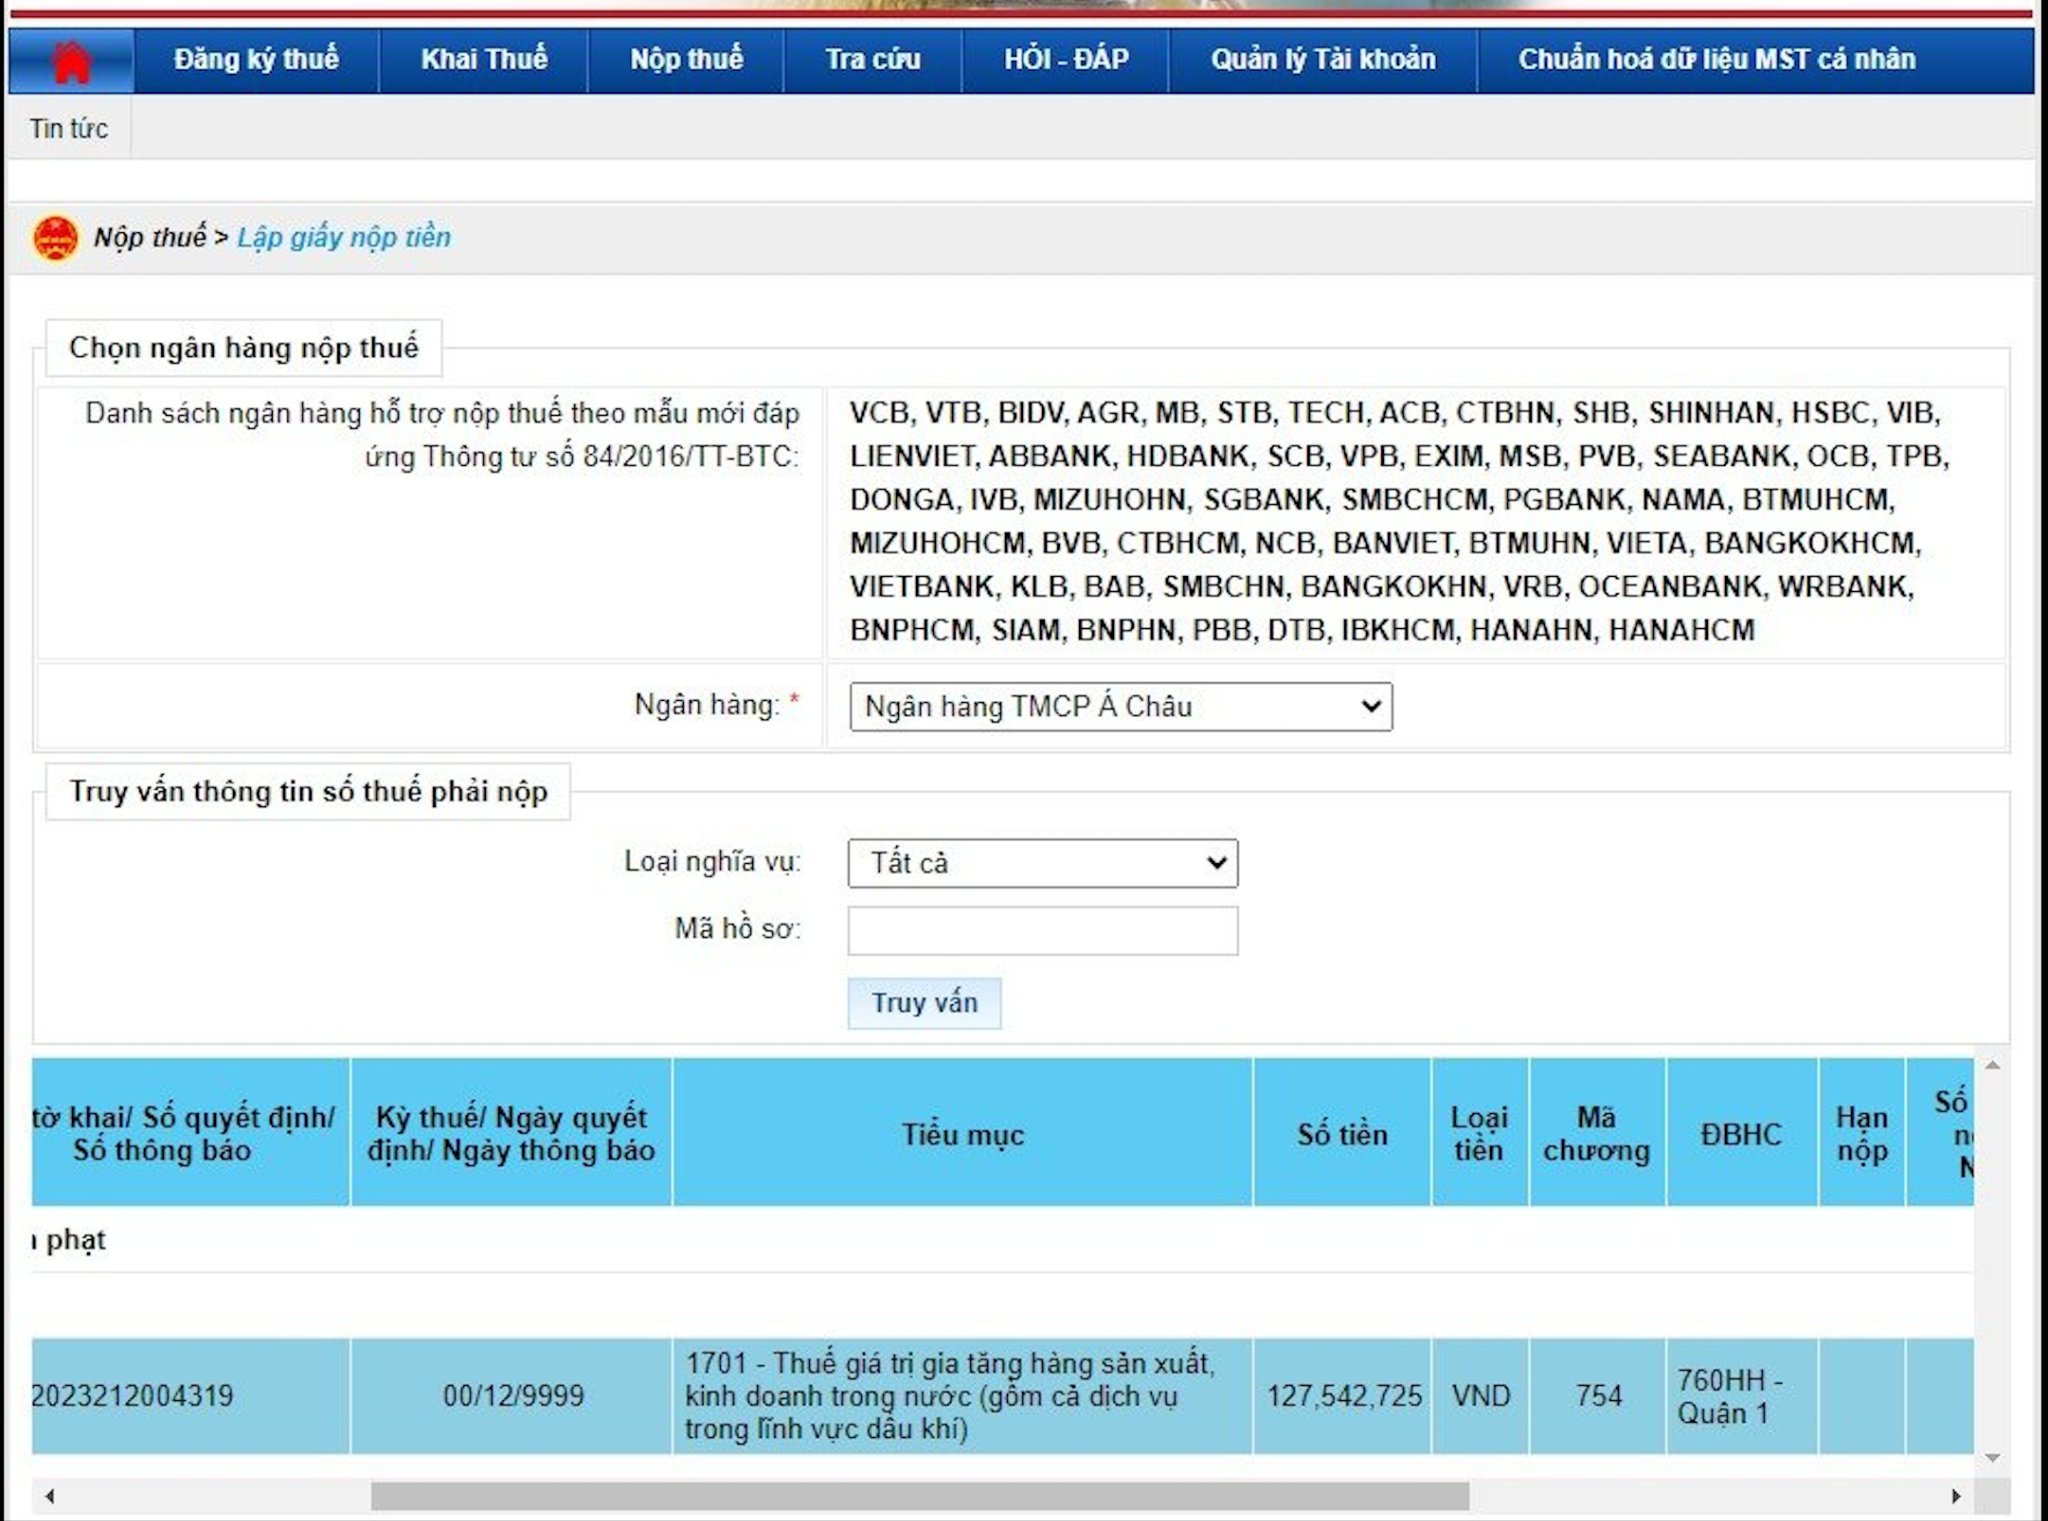Click the table's vertical scroll down arrow
Screen dimensions: 2048x1521
click(1992, 1458)
